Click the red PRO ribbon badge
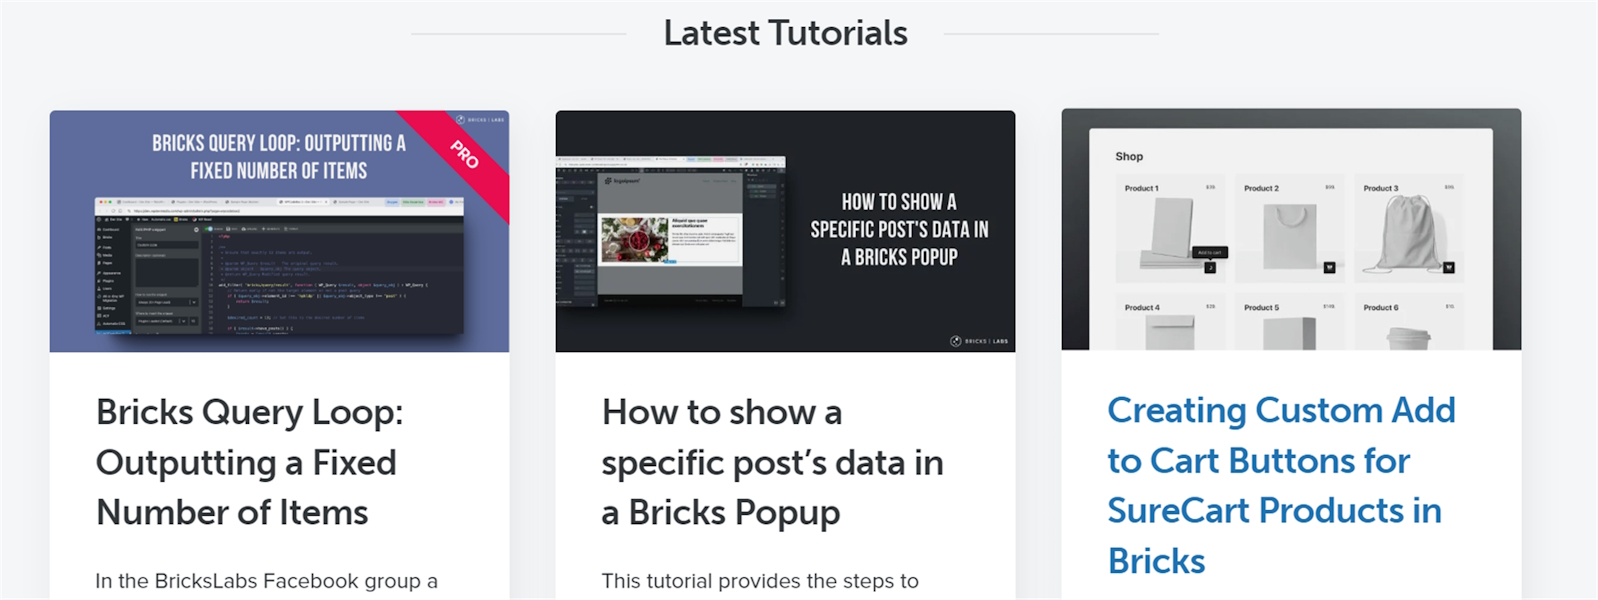The image size is (1598, 600). tap(465, 155)
